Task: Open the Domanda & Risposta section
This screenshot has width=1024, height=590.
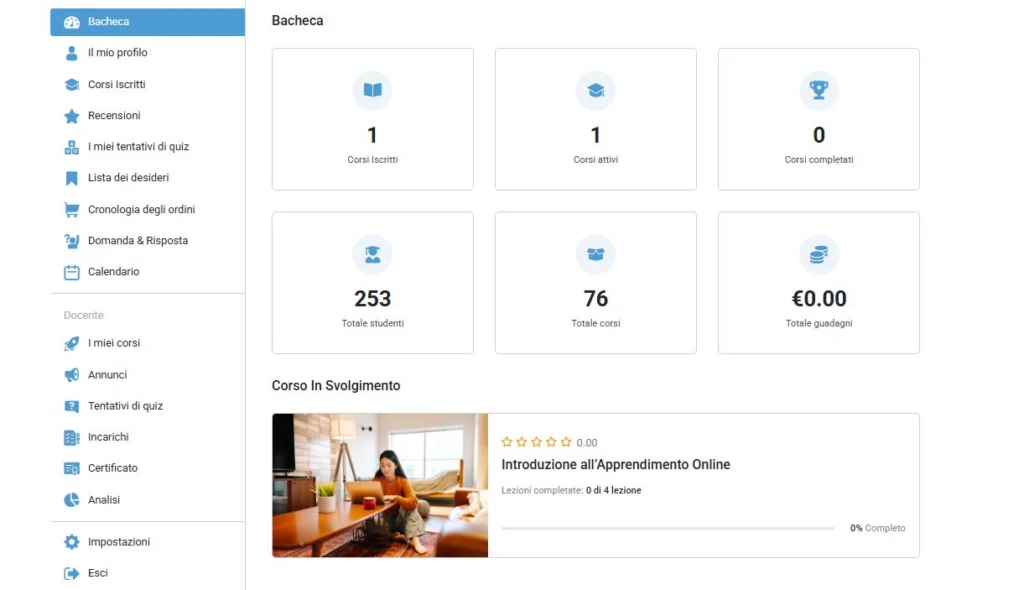Action: pos(137,241)
